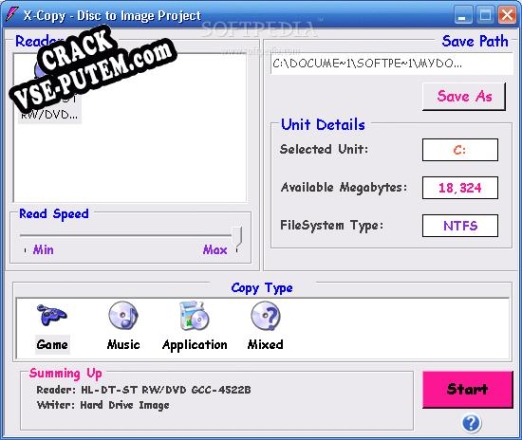The image size is (522, 440).
Task: Click the Application label text
Action: point(195,345)
